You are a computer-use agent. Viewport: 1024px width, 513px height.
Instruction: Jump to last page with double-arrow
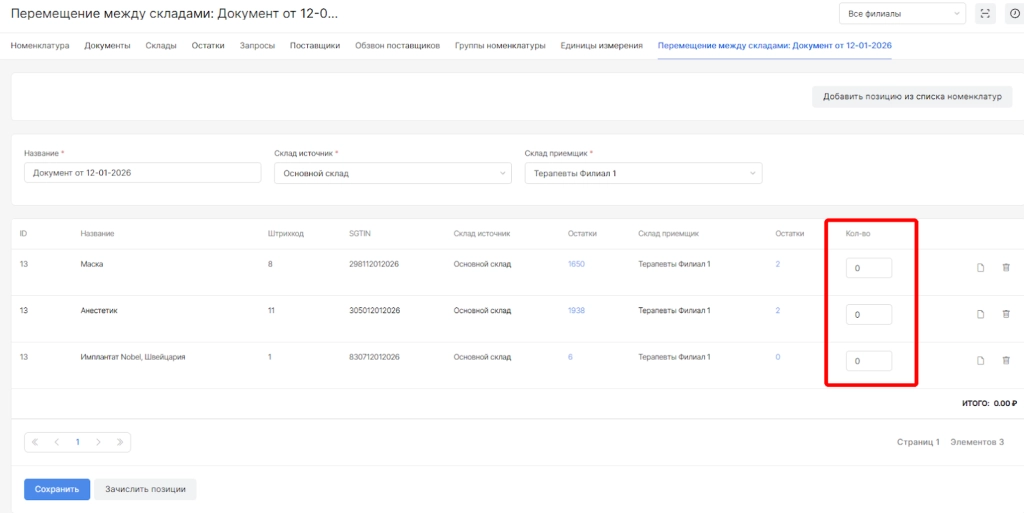(x=120, y=442)
